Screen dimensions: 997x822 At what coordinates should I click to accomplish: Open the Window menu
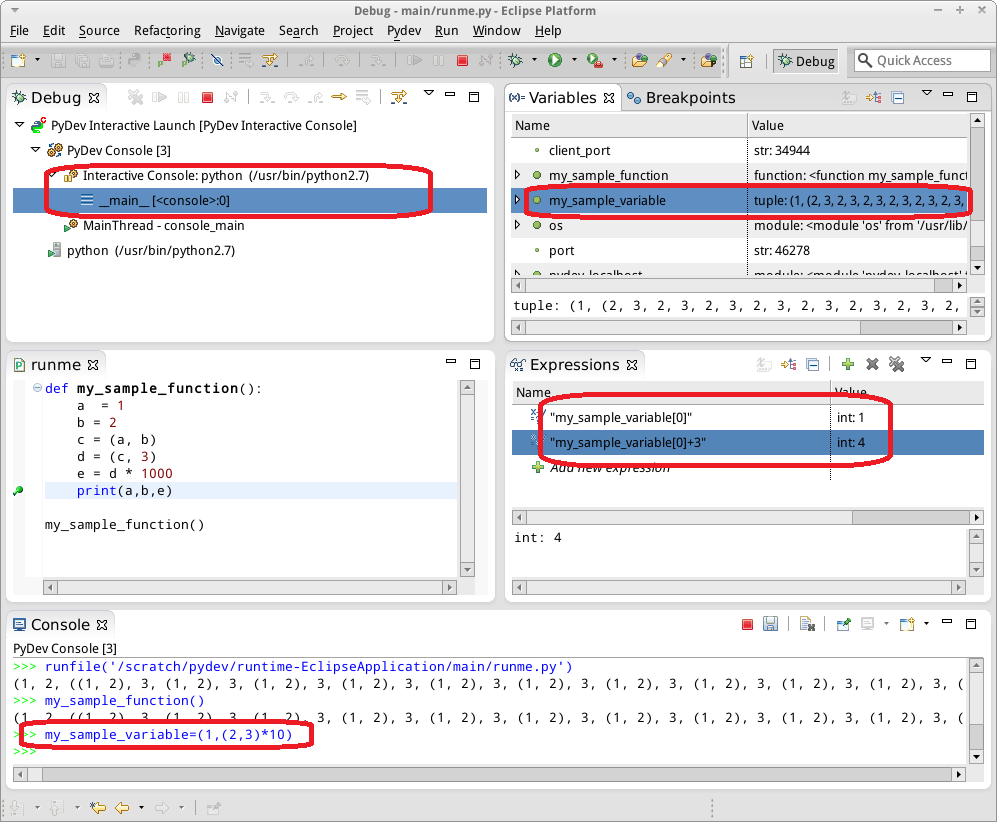tap(497, 31)
